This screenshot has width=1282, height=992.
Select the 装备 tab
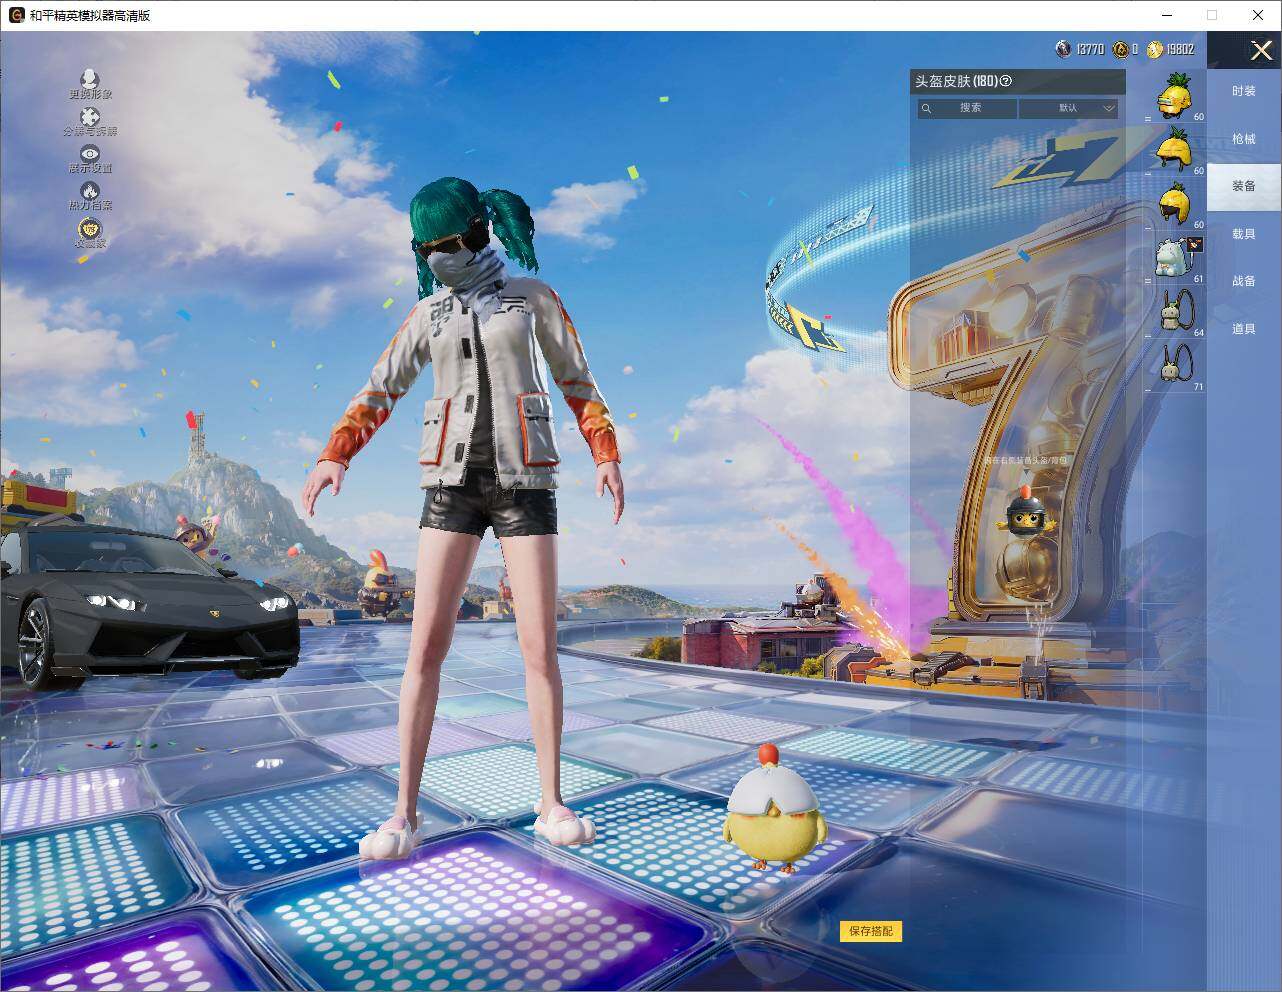point(1244,186)
